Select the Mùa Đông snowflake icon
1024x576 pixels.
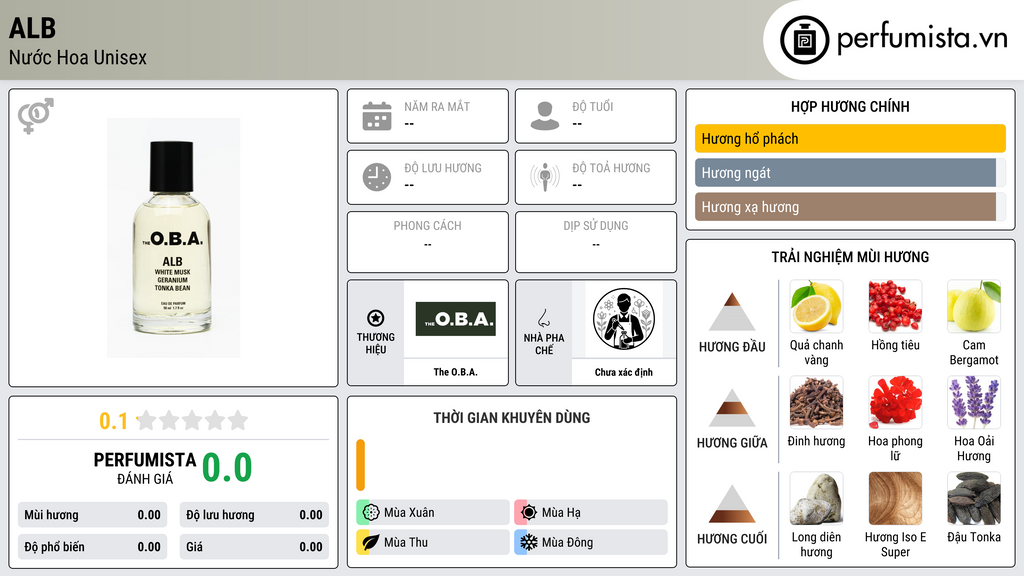[528, 542]
